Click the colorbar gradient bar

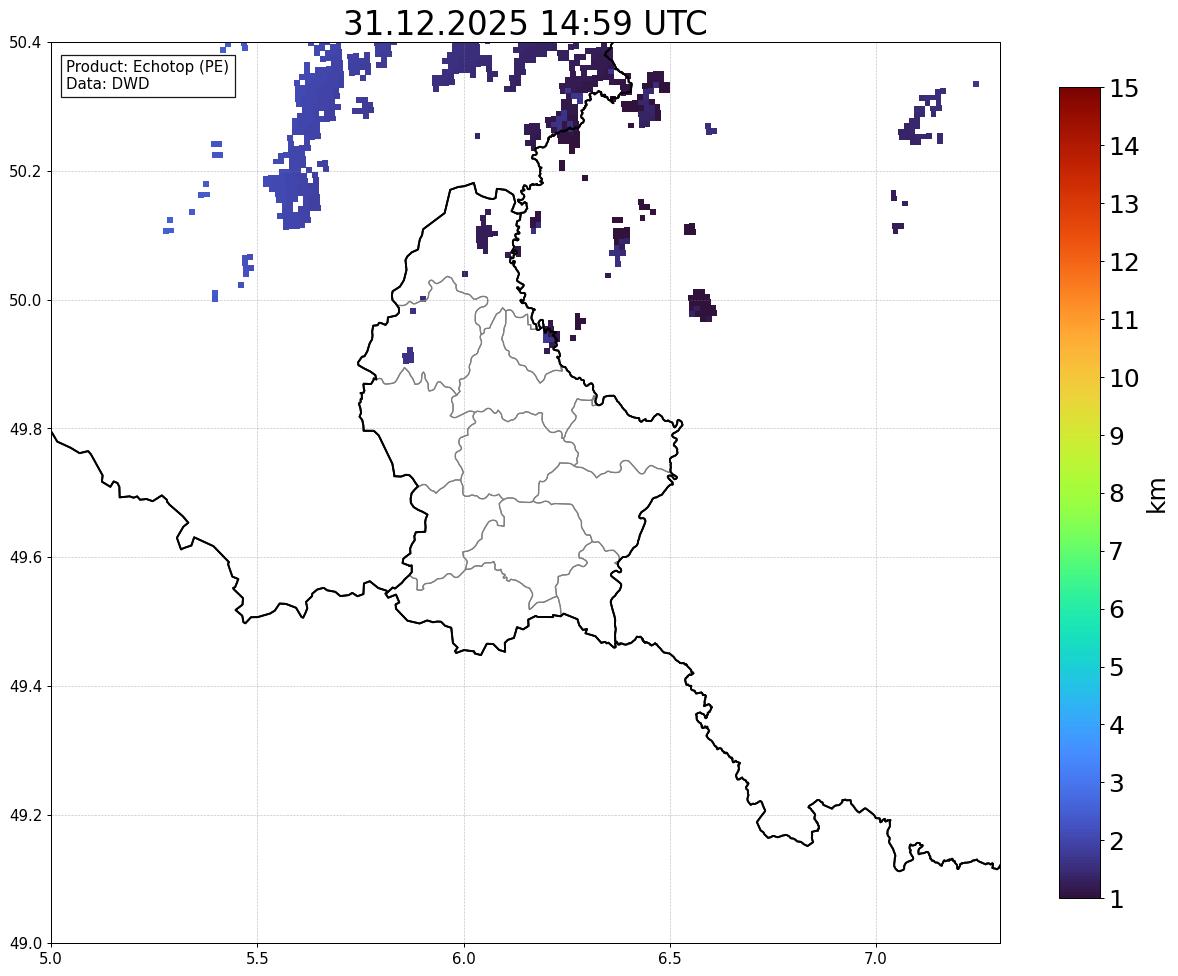[1080, 493]
